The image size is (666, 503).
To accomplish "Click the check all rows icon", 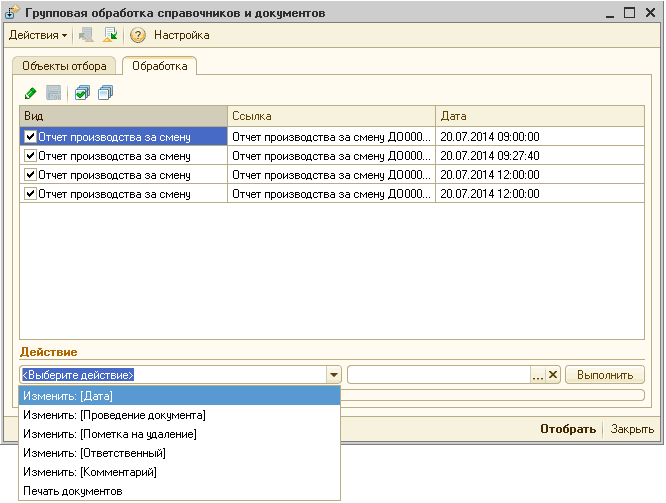I will (84, 93).
